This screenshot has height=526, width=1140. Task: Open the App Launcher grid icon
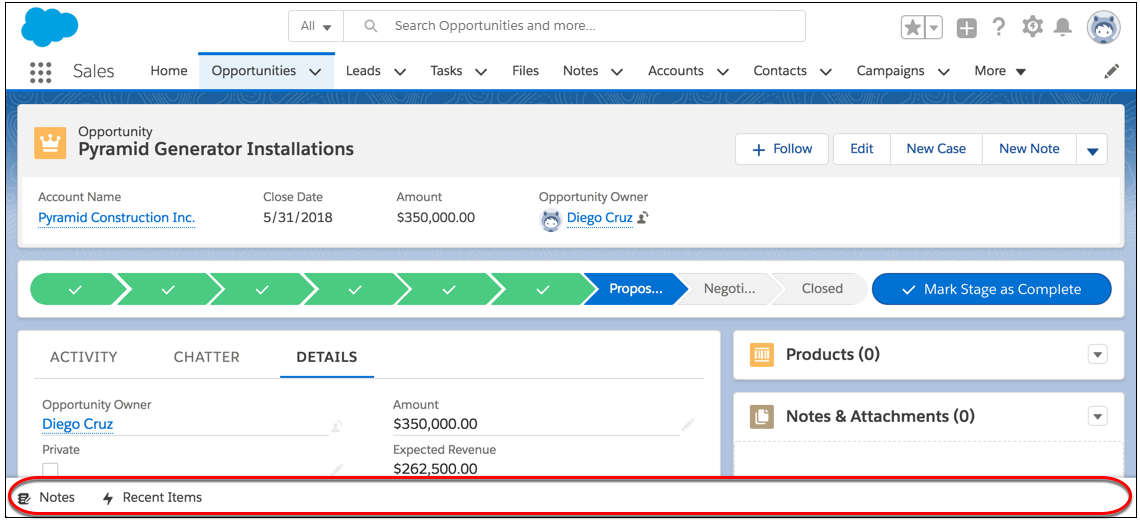point(41,71)
